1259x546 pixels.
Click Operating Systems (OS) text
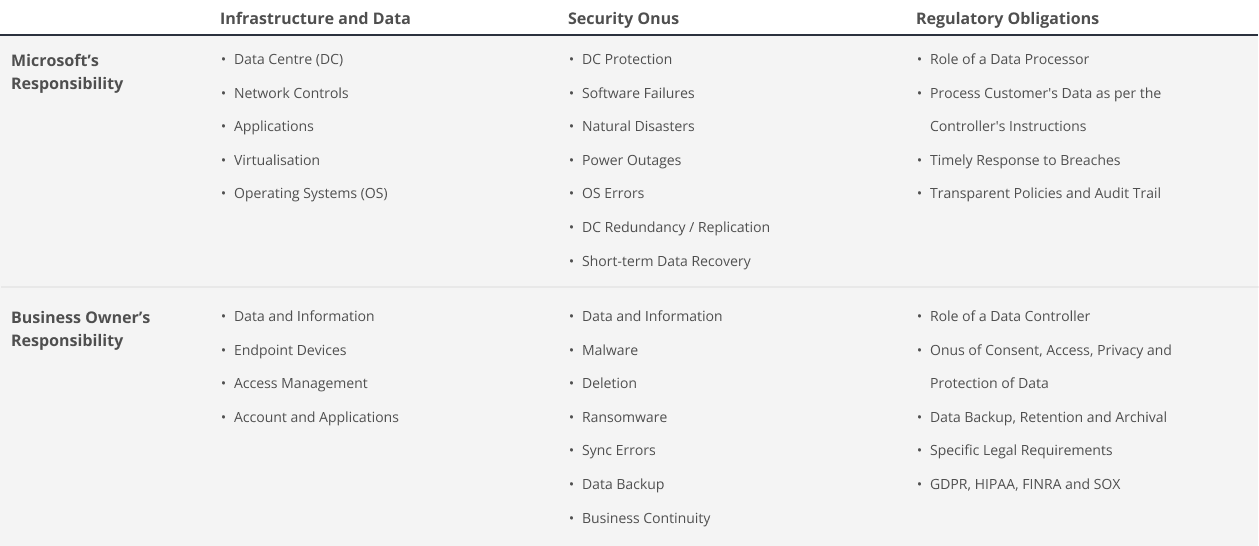click(x=310, y=193)
